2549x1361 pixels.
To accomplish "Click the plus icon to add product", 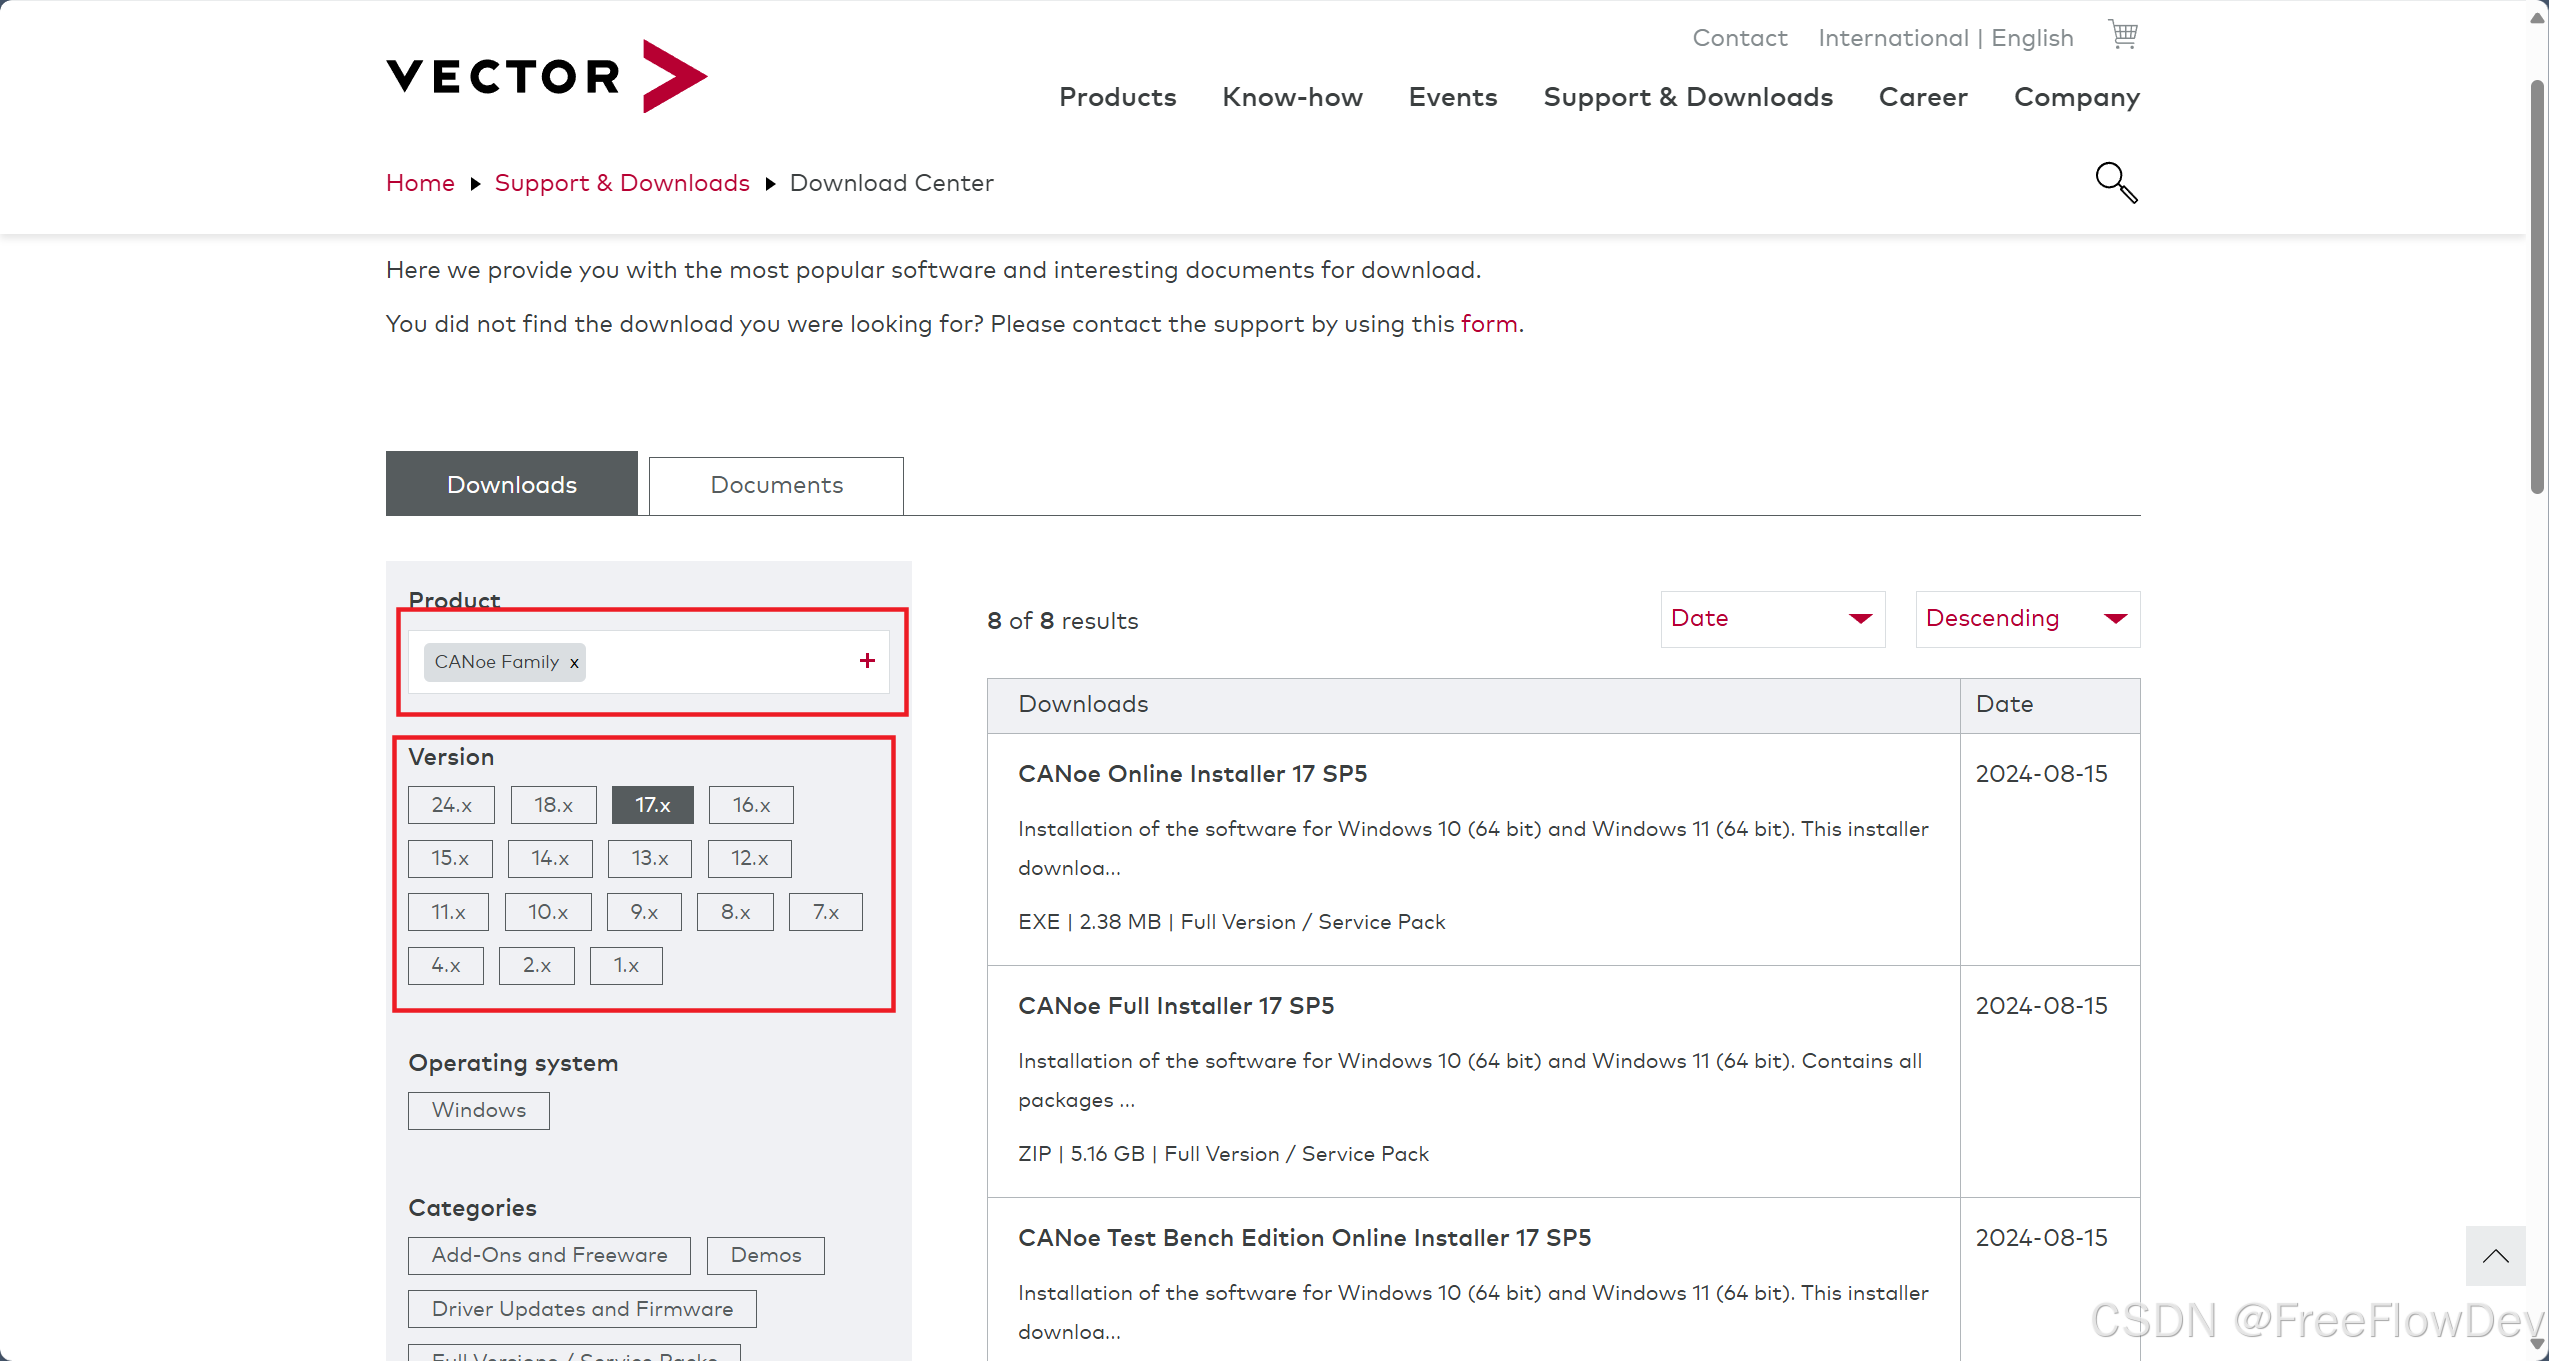I will click(867, 661).
